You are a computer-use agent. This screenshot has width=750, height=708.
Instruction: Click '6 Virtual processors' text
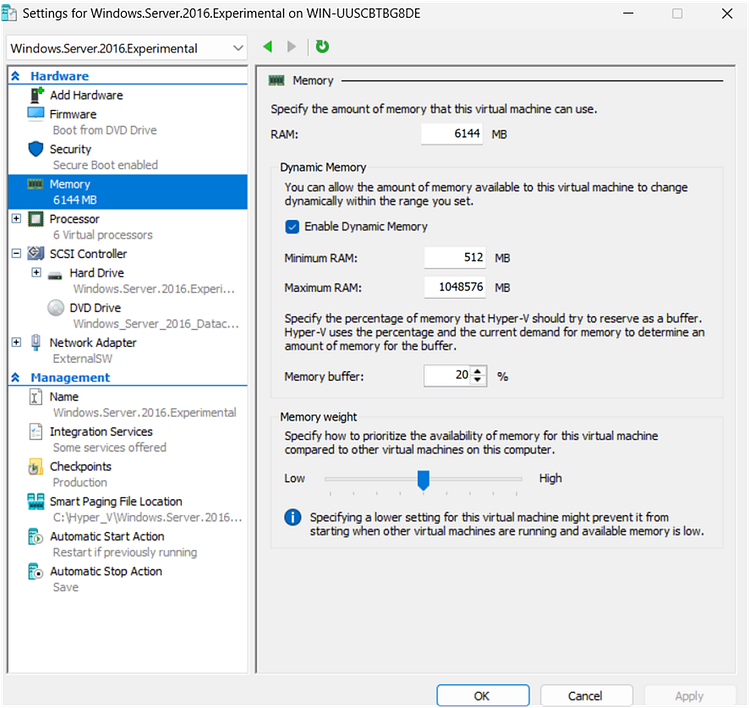(103, 235)
